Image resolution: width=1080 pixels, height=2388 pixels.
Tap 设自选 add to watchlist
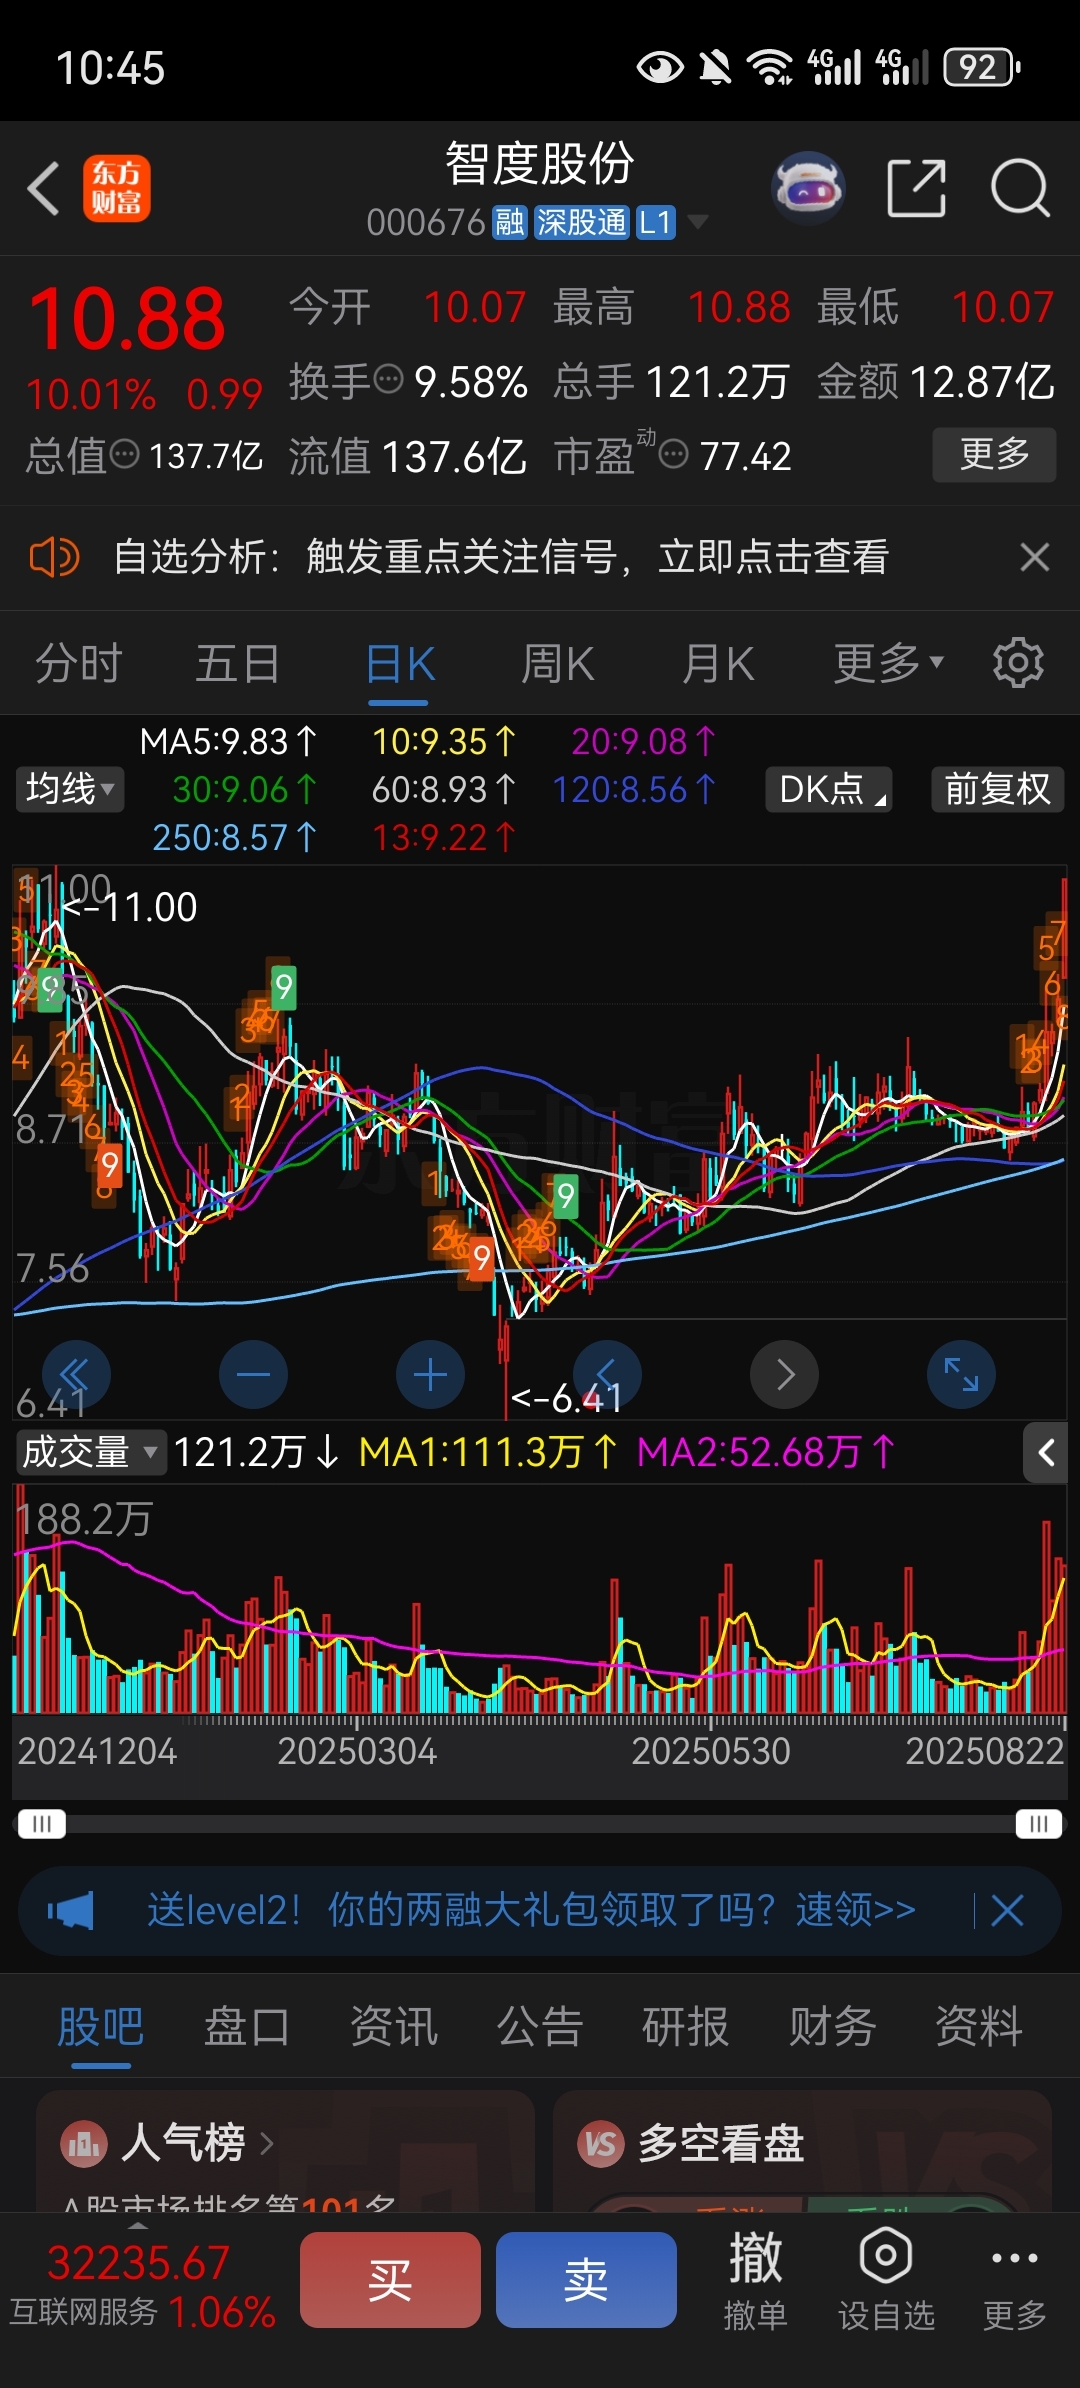coord(886,2281)
